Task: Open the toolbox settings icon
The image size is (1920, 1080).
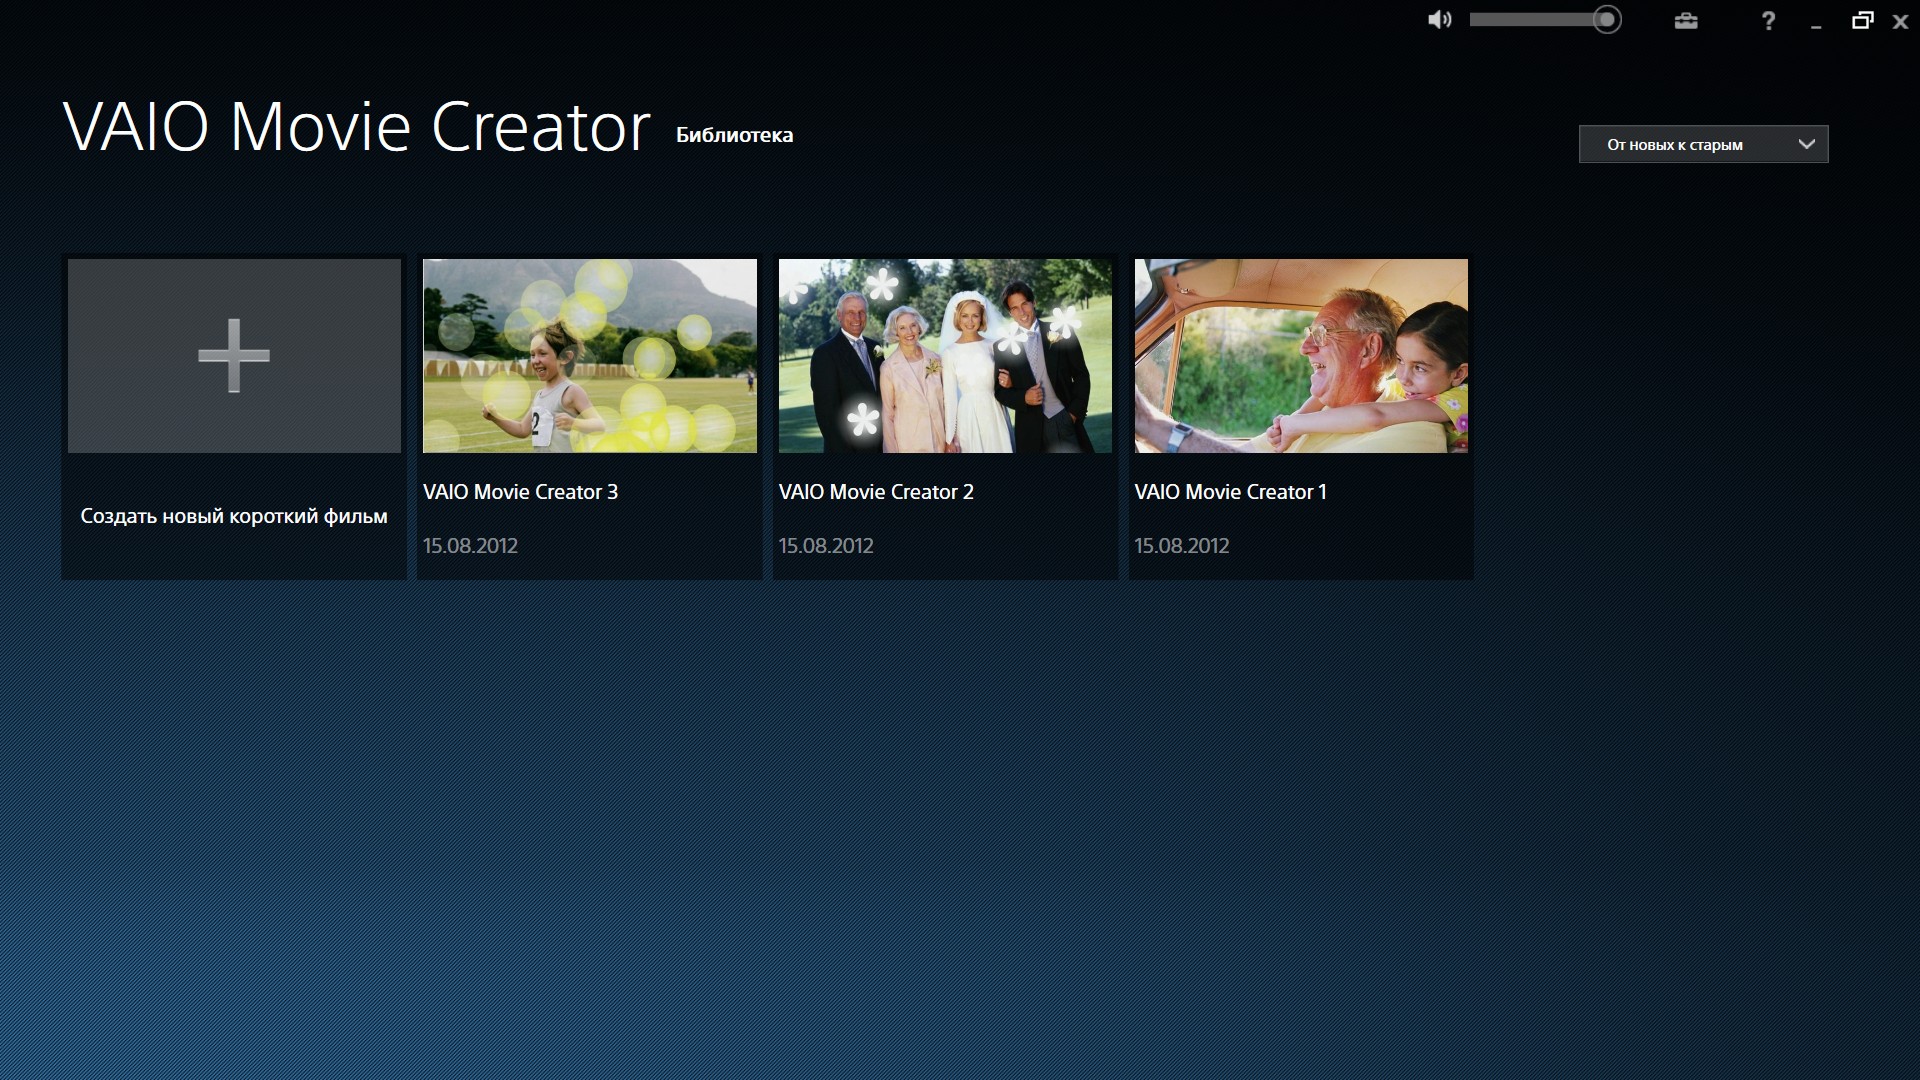Action: click(x=1686, y=21)
